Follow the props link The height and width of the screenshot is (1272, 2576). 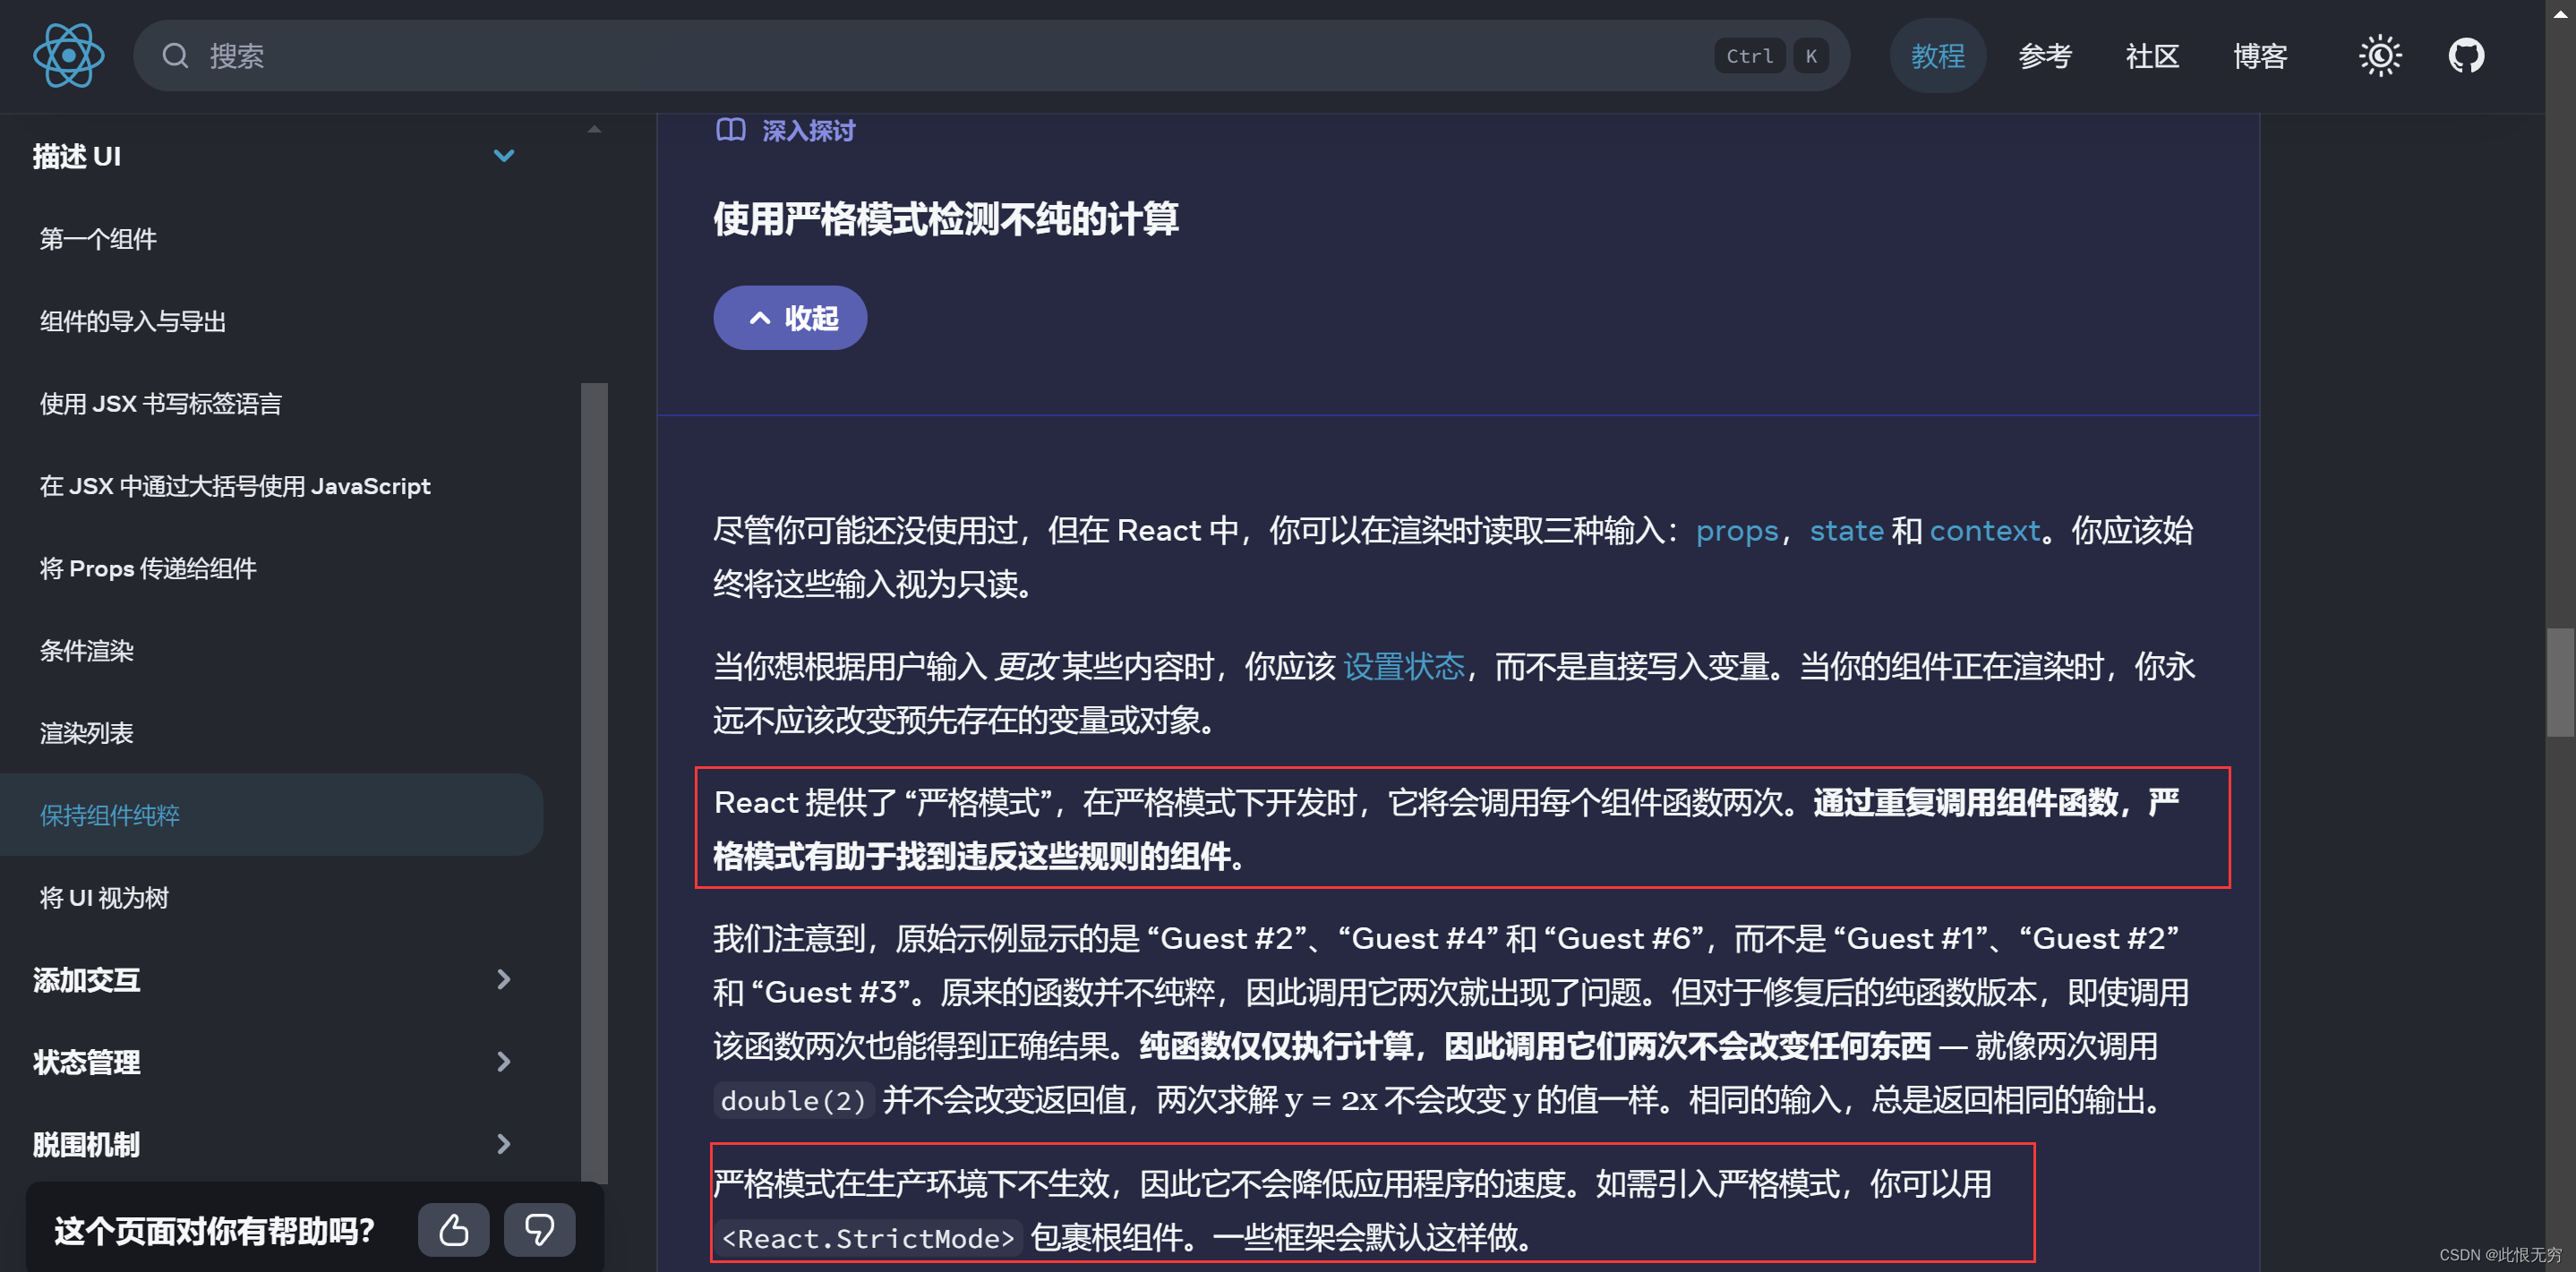click(1737, 531)
